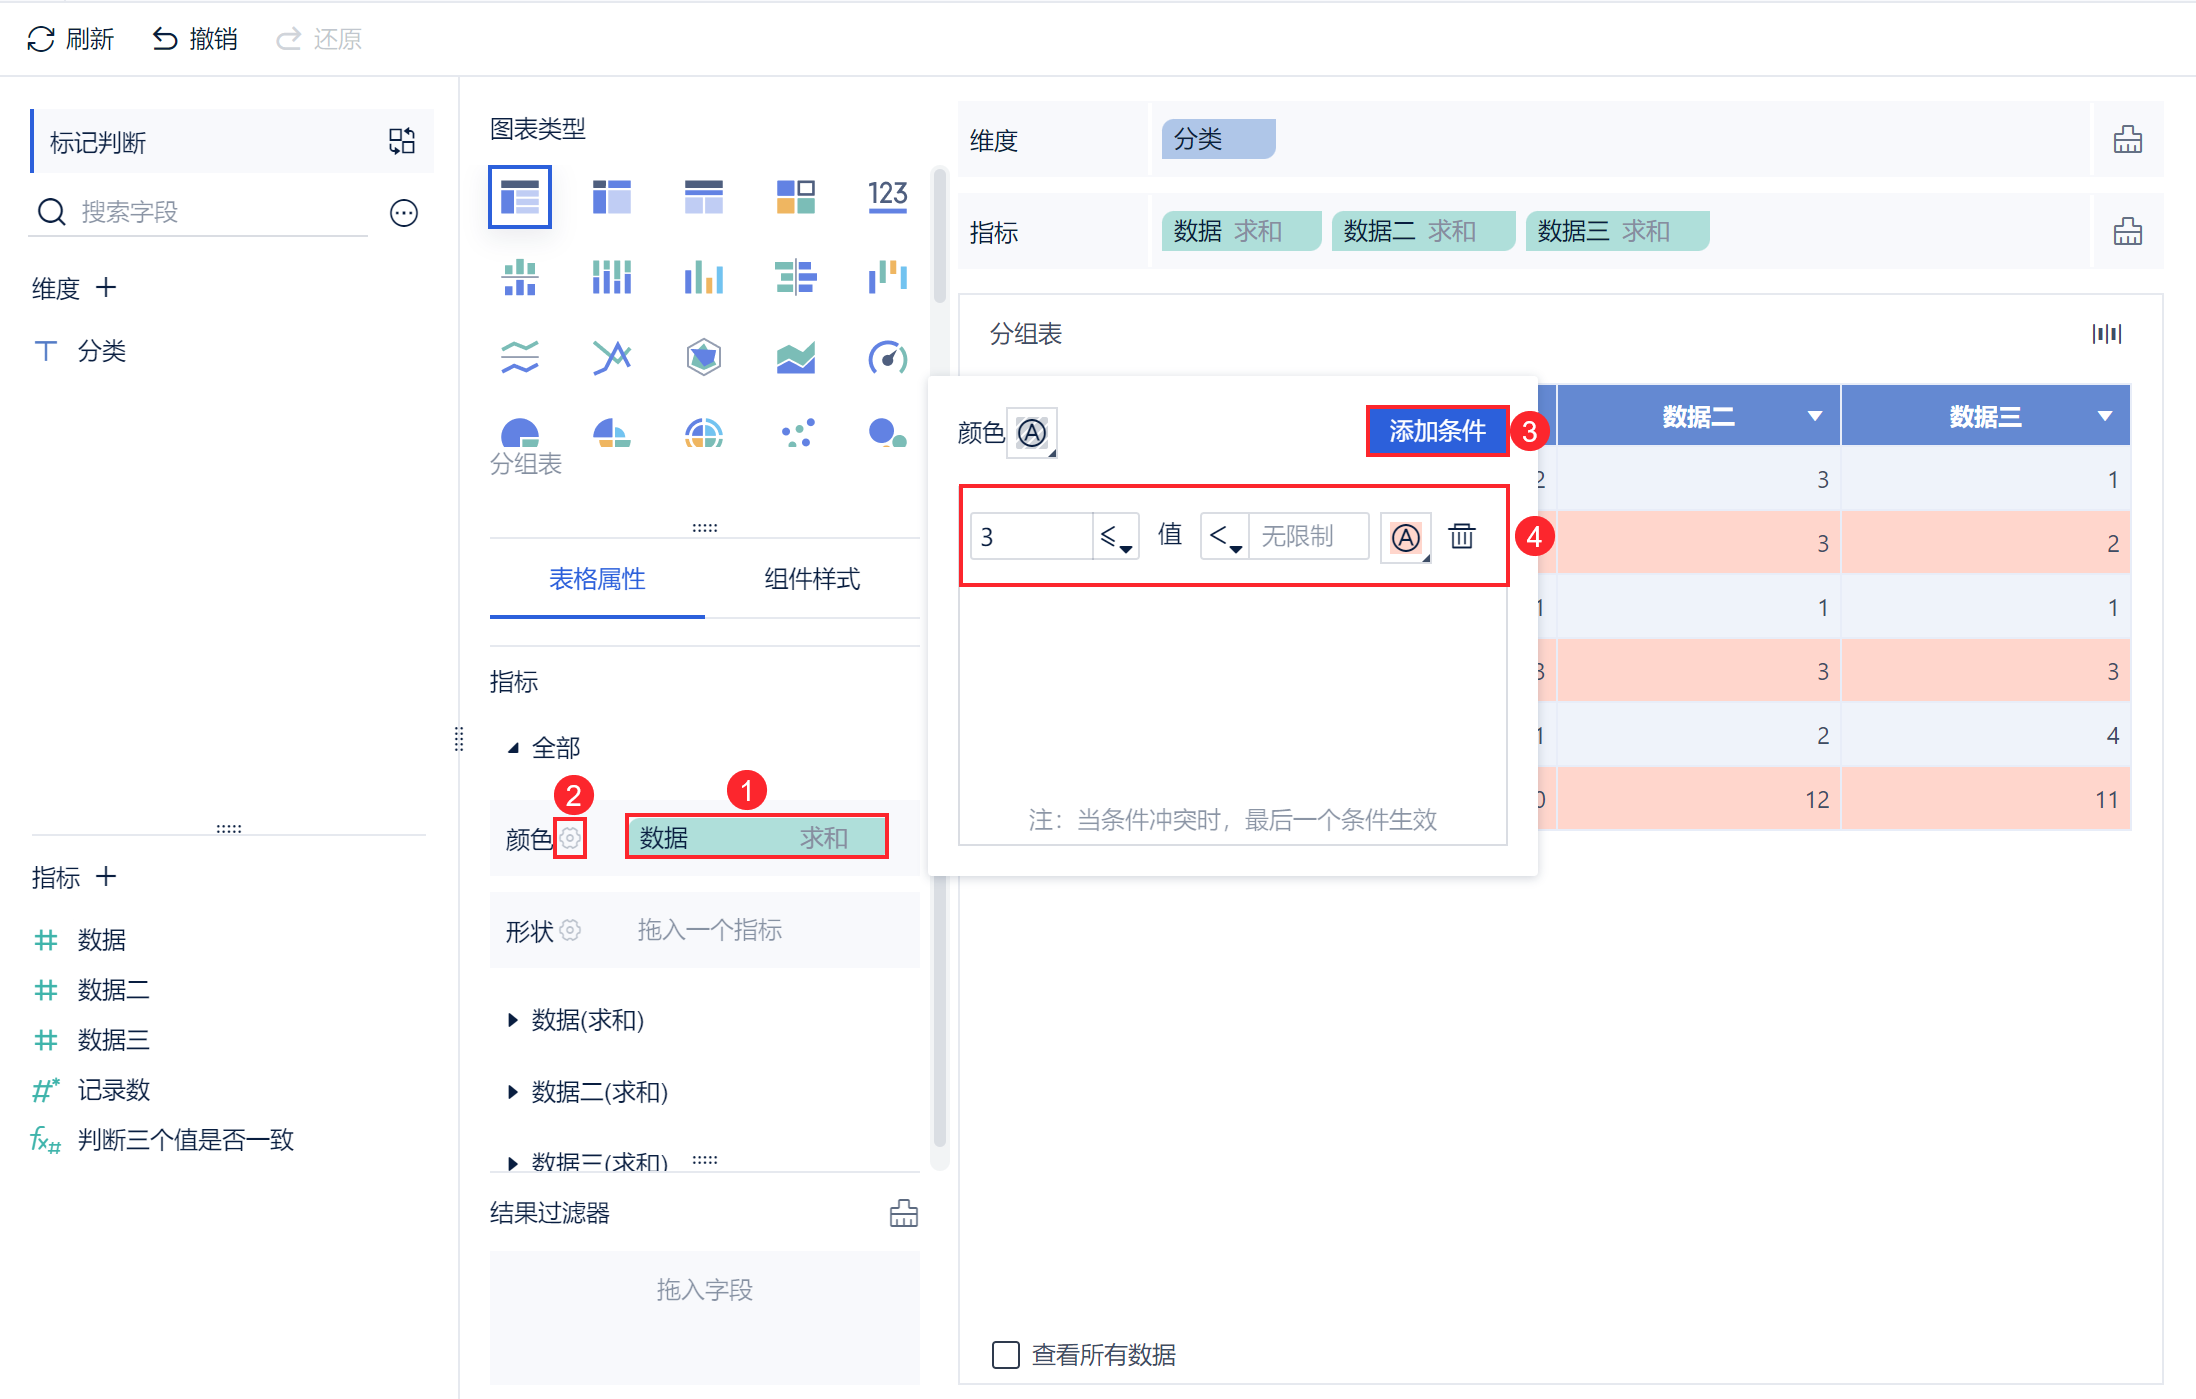2196x1399 pixels.
Task: Toggle the 查看所有数据 checkbox
Action: [1005, 1354]
